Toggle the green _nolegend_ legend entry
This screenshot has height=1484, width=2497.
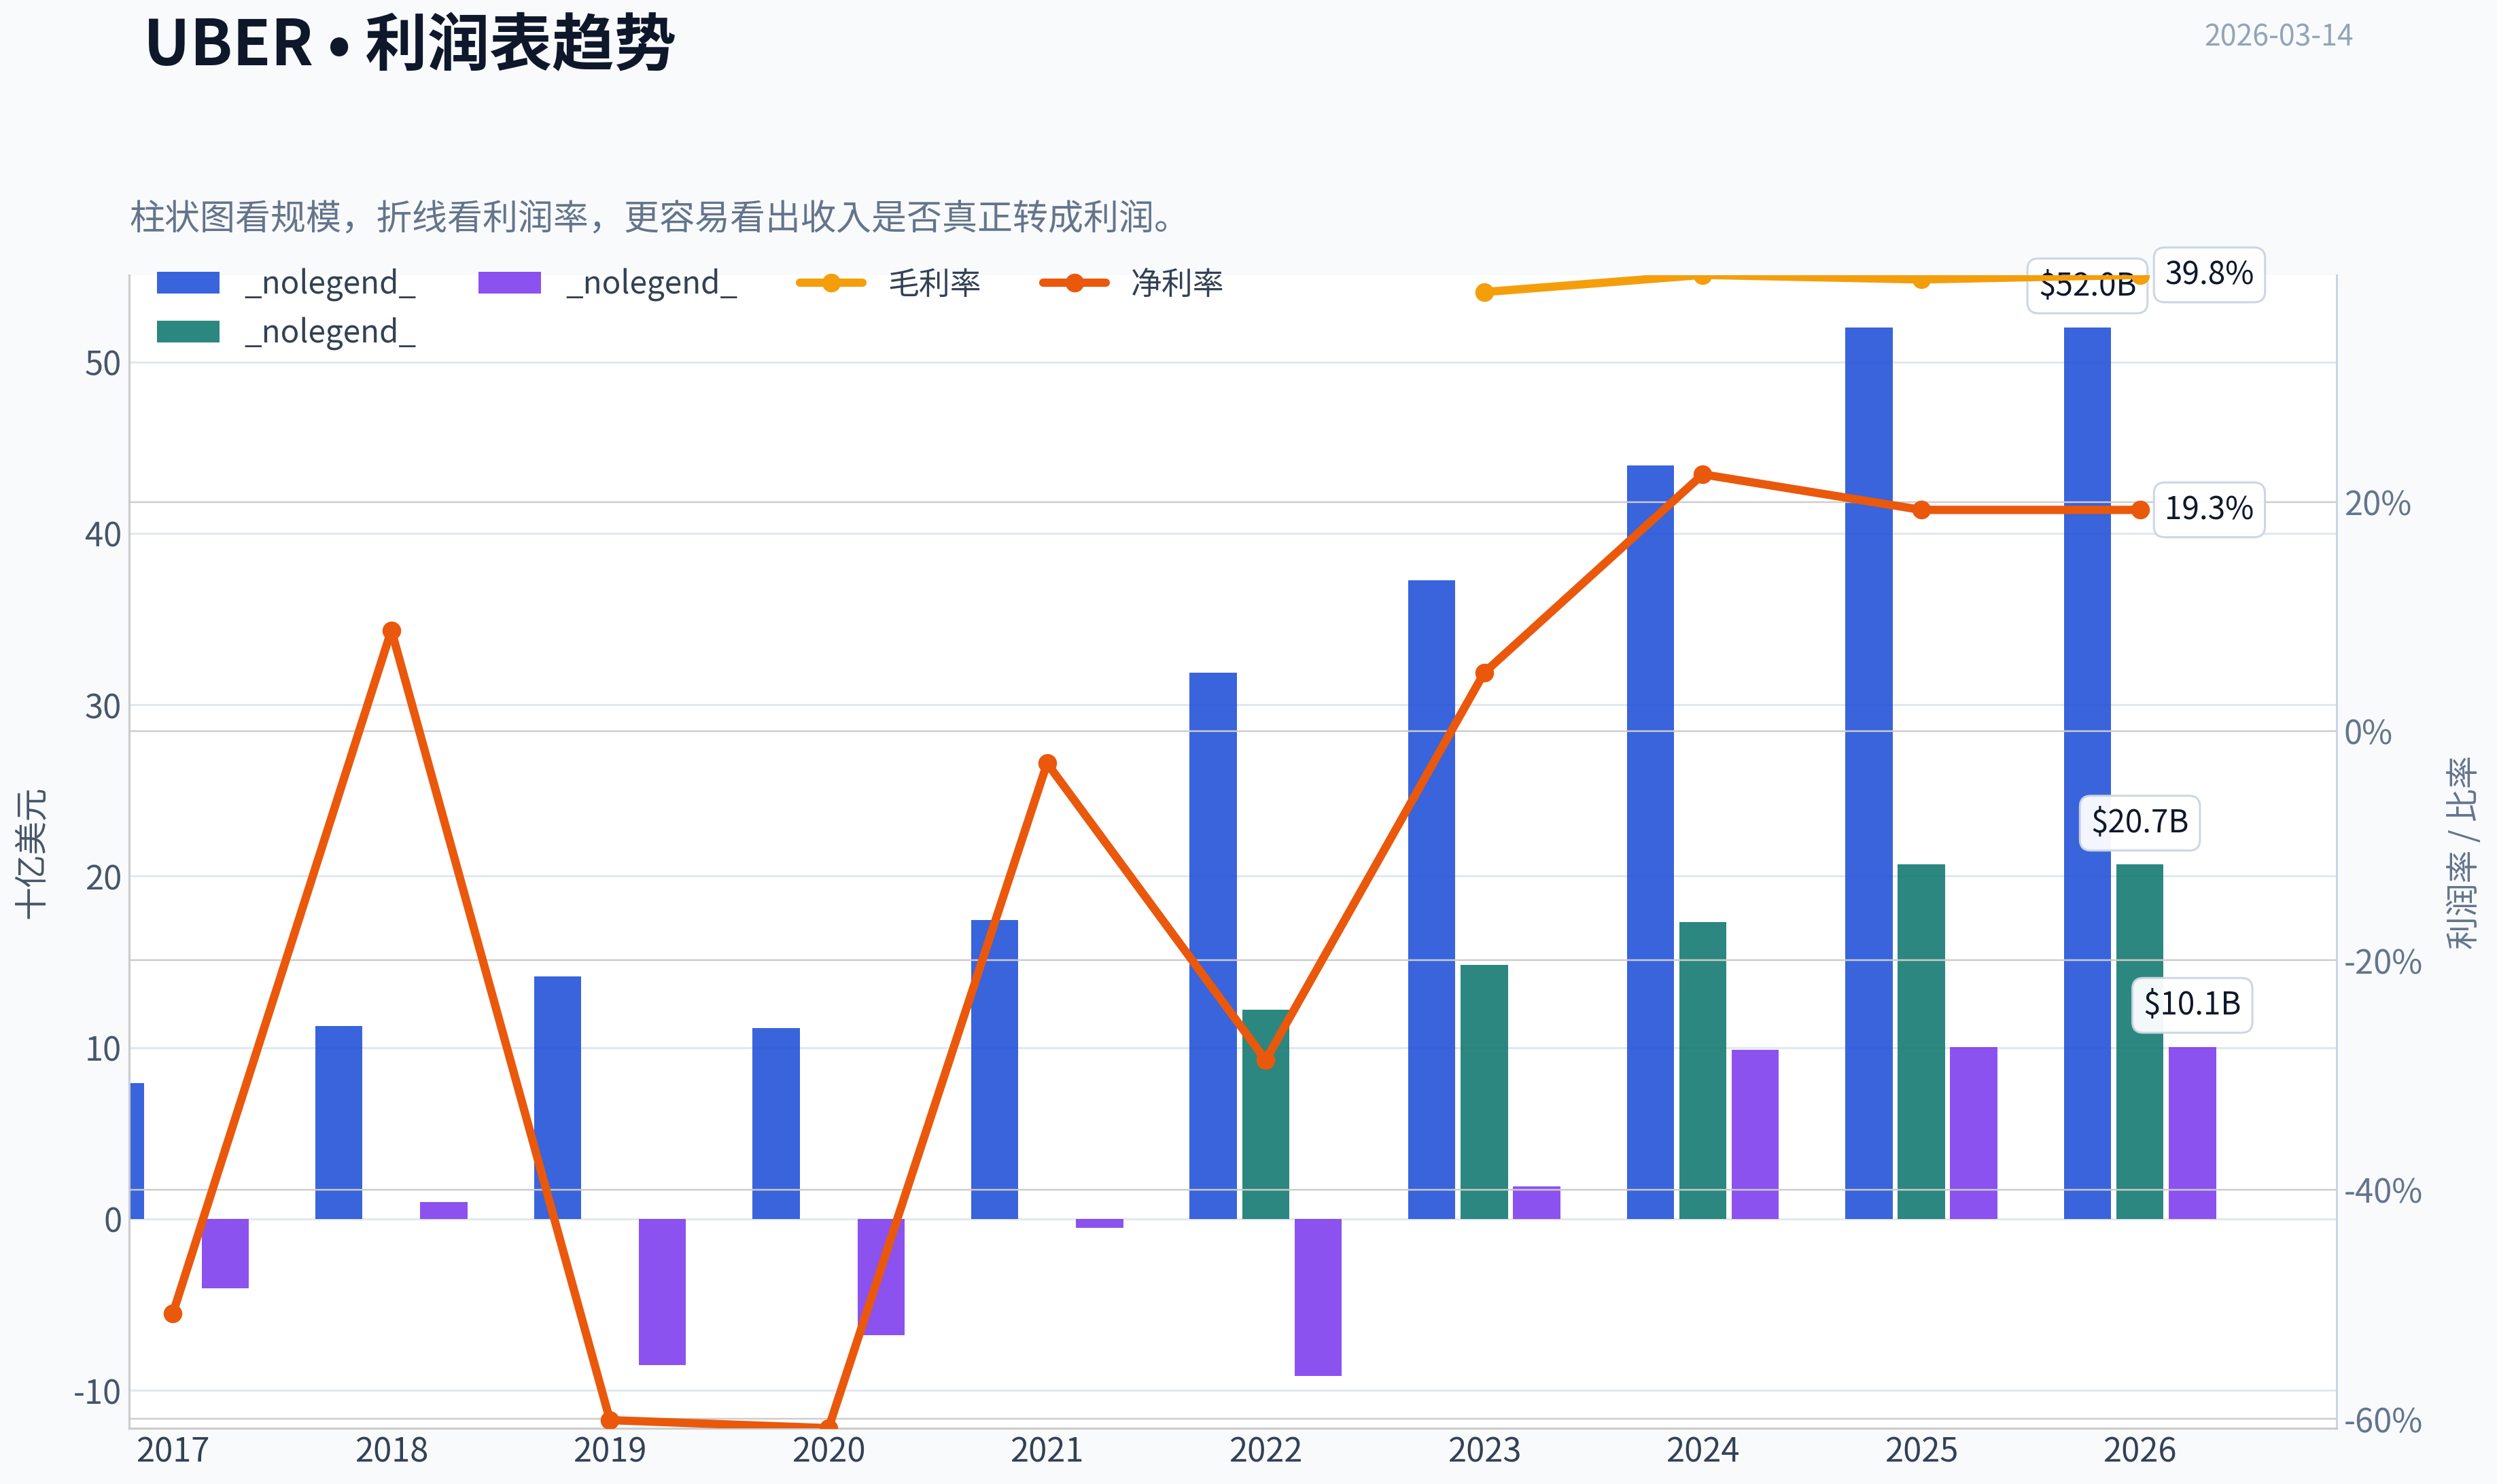286,331
